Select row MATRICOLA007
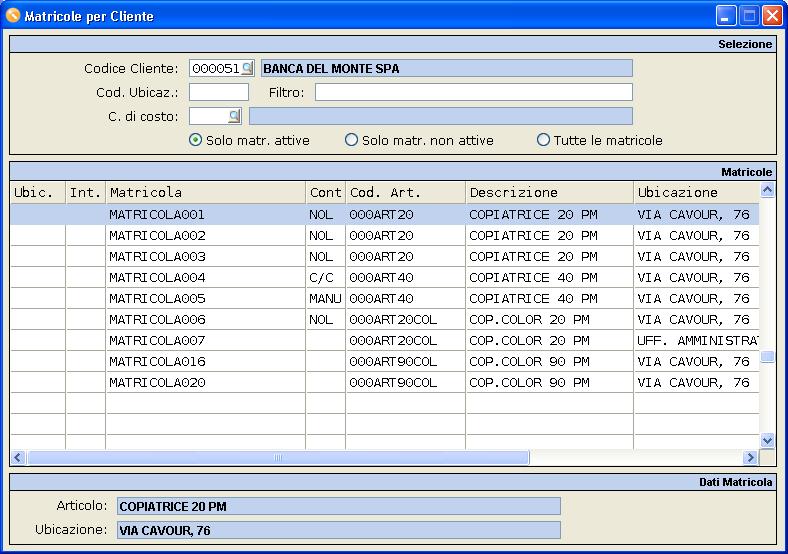Image resolution: width=788 pixels, height=554 pixels. [x=385, y=340]
